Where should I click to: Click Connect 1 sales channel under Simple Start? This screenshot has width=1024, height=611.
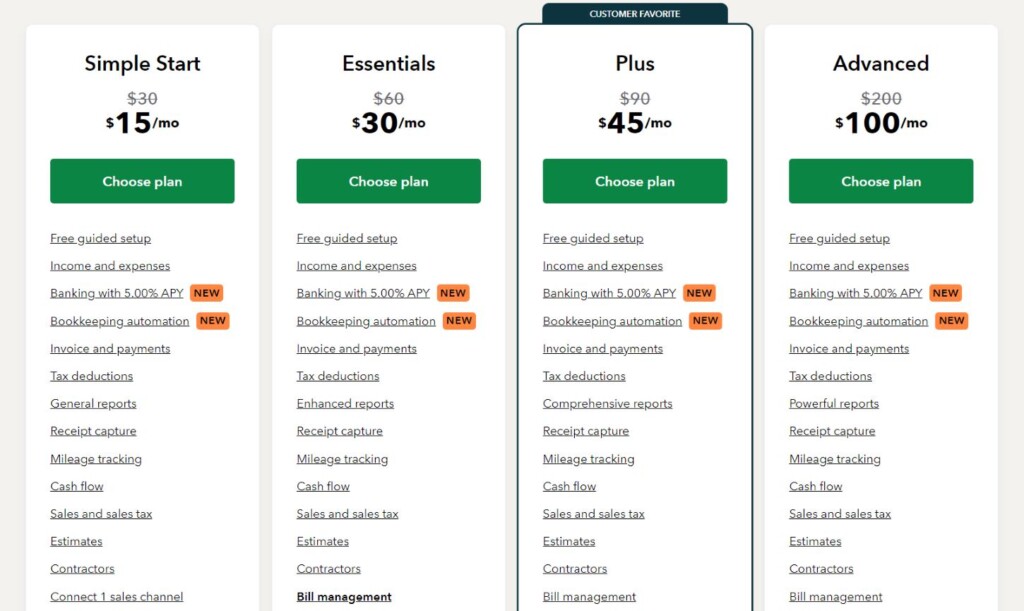point(117,596)
